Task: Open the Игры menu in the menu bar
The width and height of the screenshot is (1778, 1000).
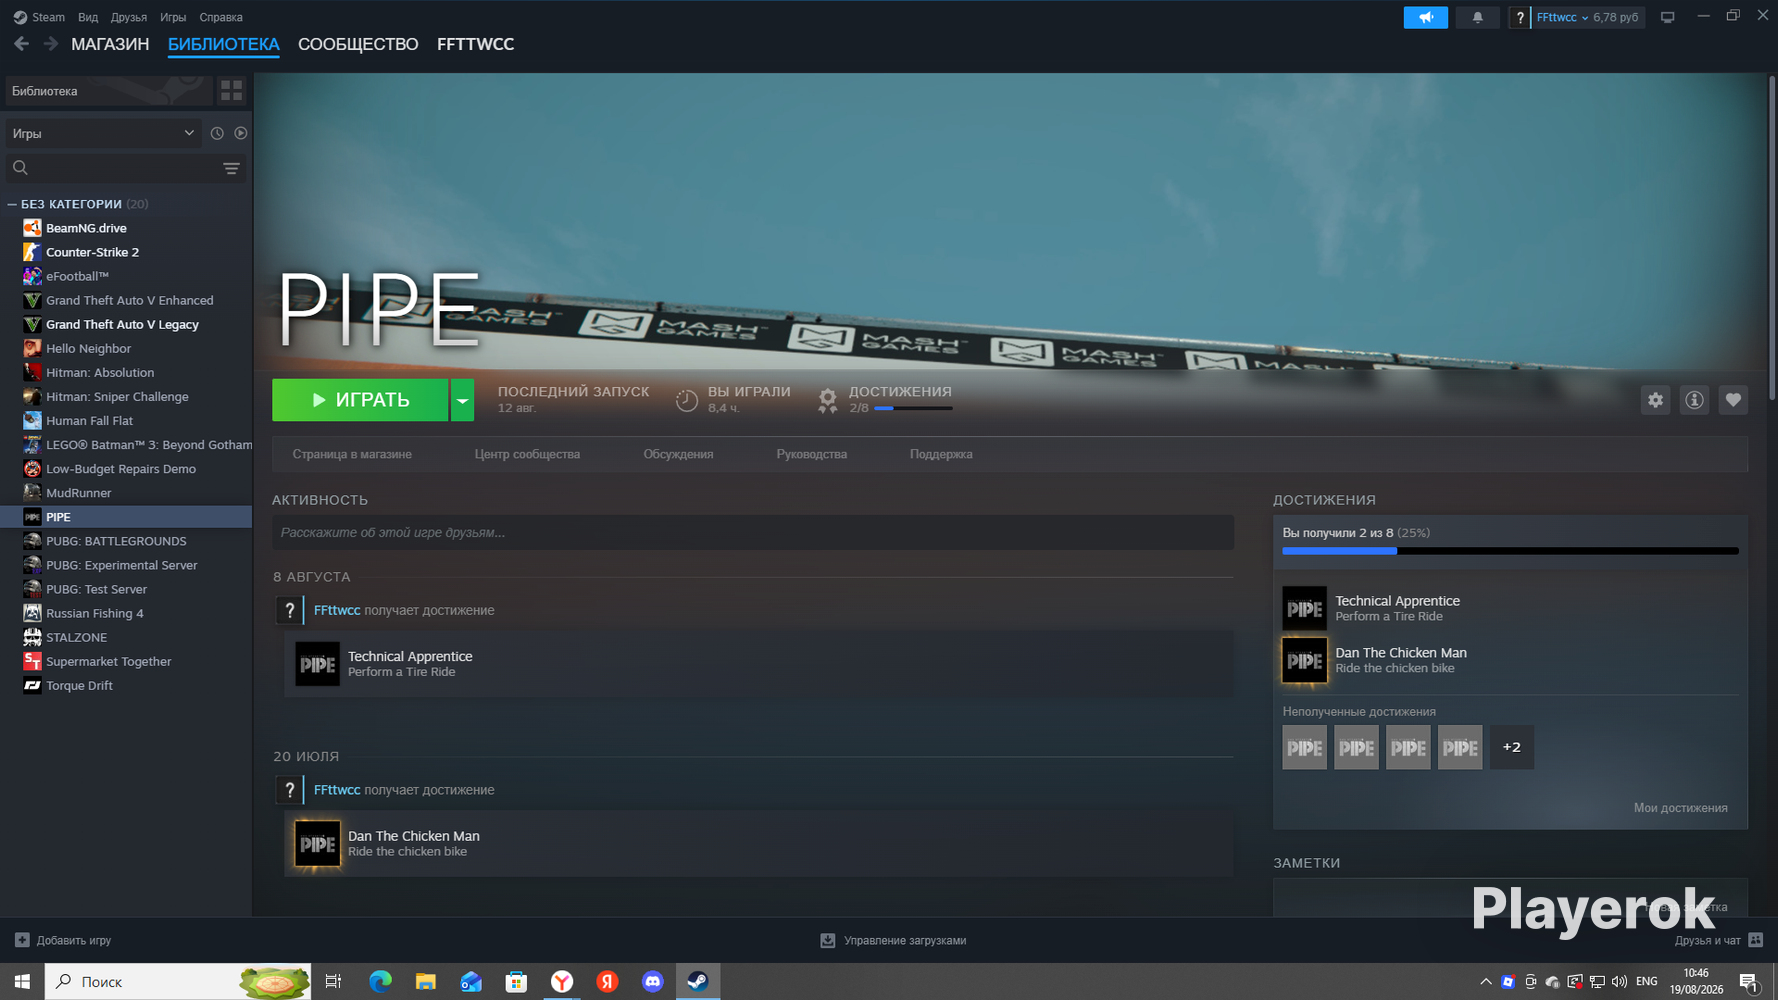Action: (173, 17)
